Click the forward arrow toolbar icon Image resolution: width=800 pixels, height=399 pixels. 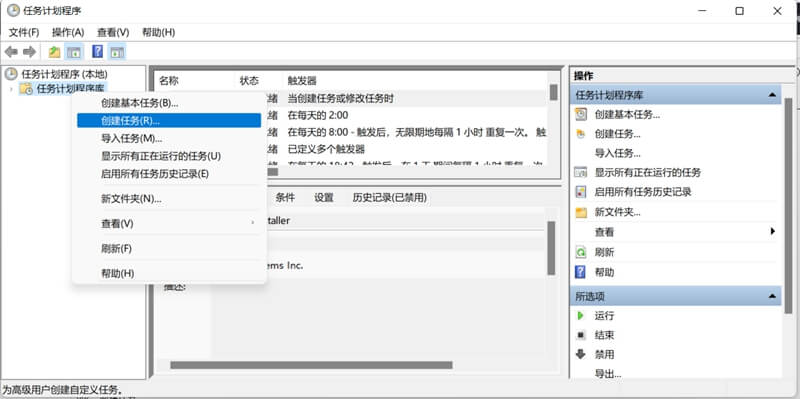pos(30,52)
